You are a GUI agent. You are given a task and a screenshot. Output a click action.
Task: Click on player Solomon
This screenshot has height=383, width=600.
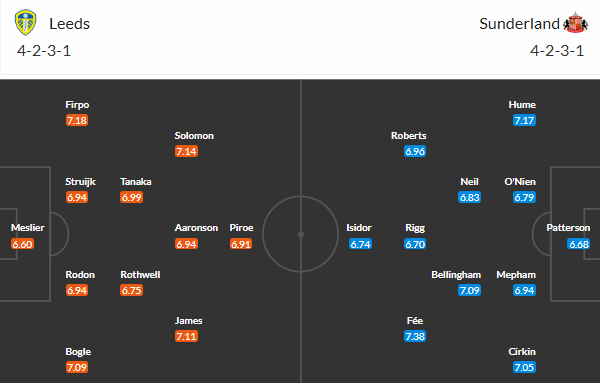pyautogui.click(x=194, y=136)
